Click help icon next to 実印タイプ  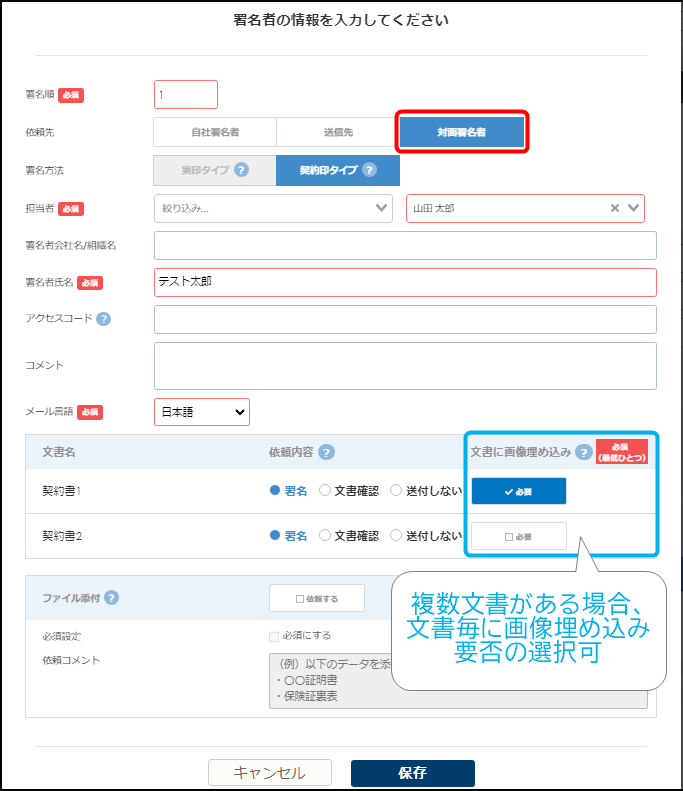[x=241, y=170]
